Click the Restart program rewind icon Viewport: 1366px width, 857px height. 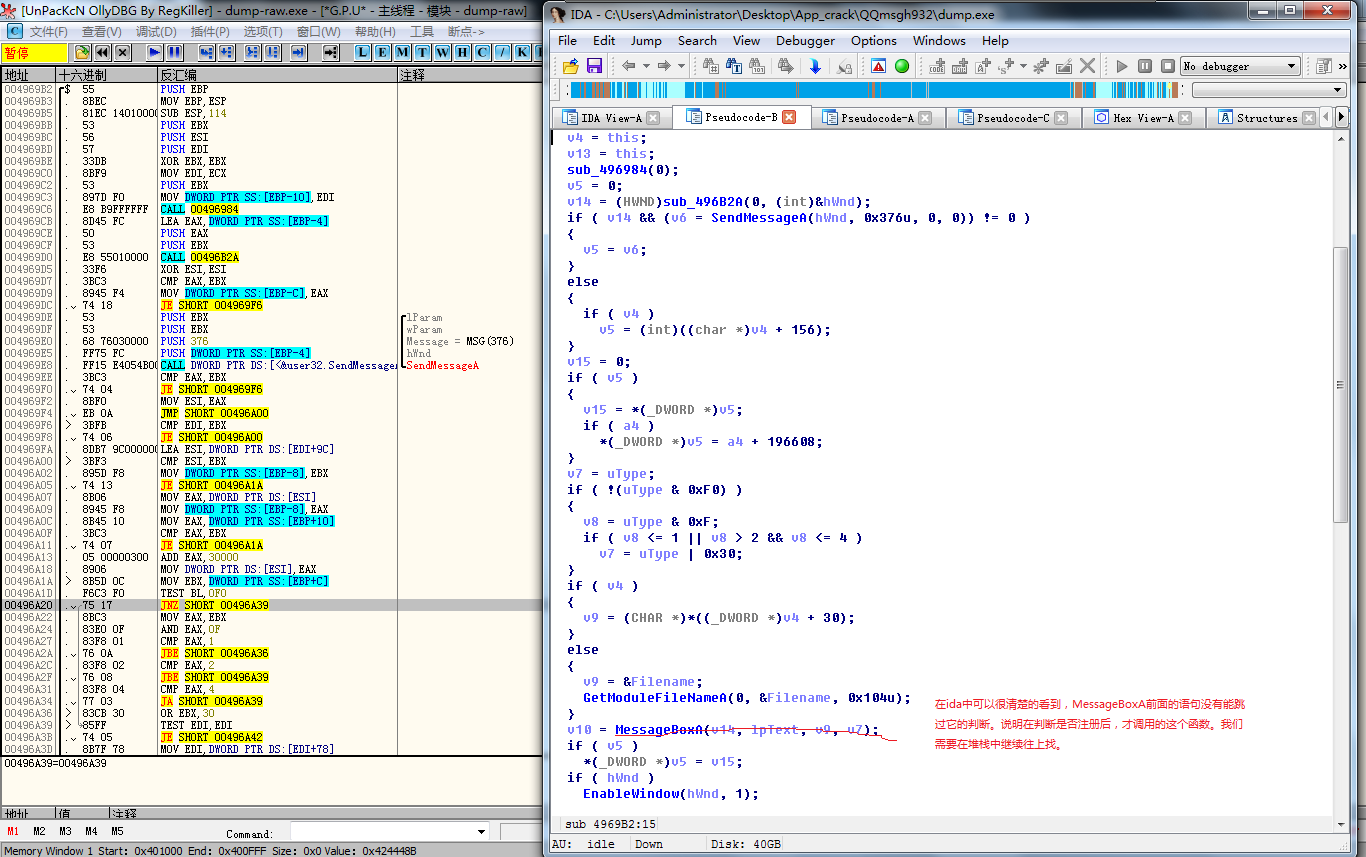click(x=102, y=52)
